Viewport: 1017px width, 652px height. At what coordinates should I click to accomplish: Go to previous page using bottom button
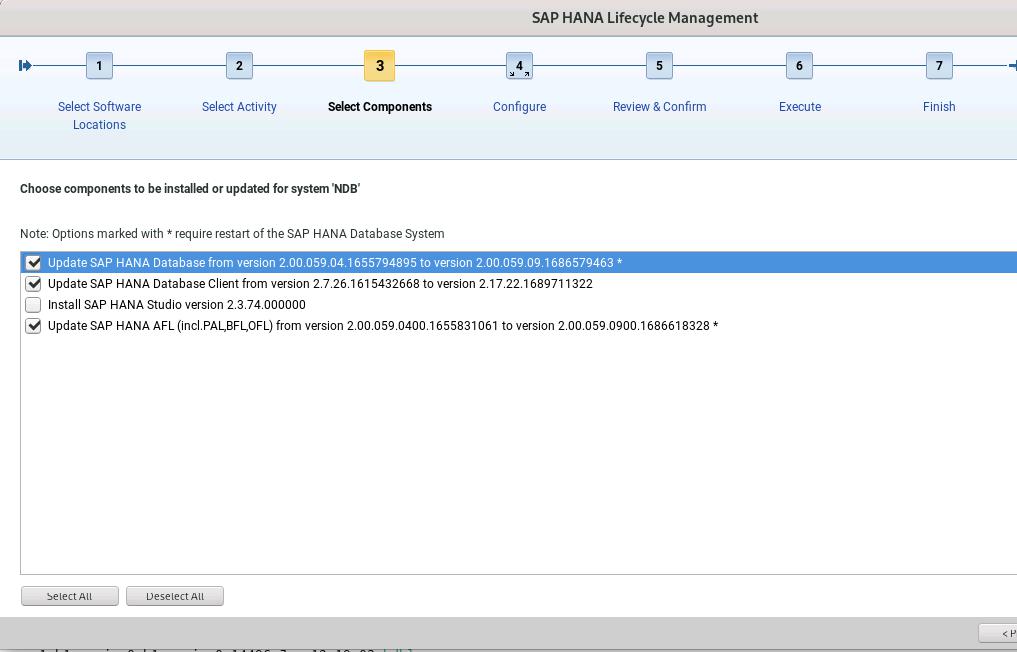pos(1000,633)
